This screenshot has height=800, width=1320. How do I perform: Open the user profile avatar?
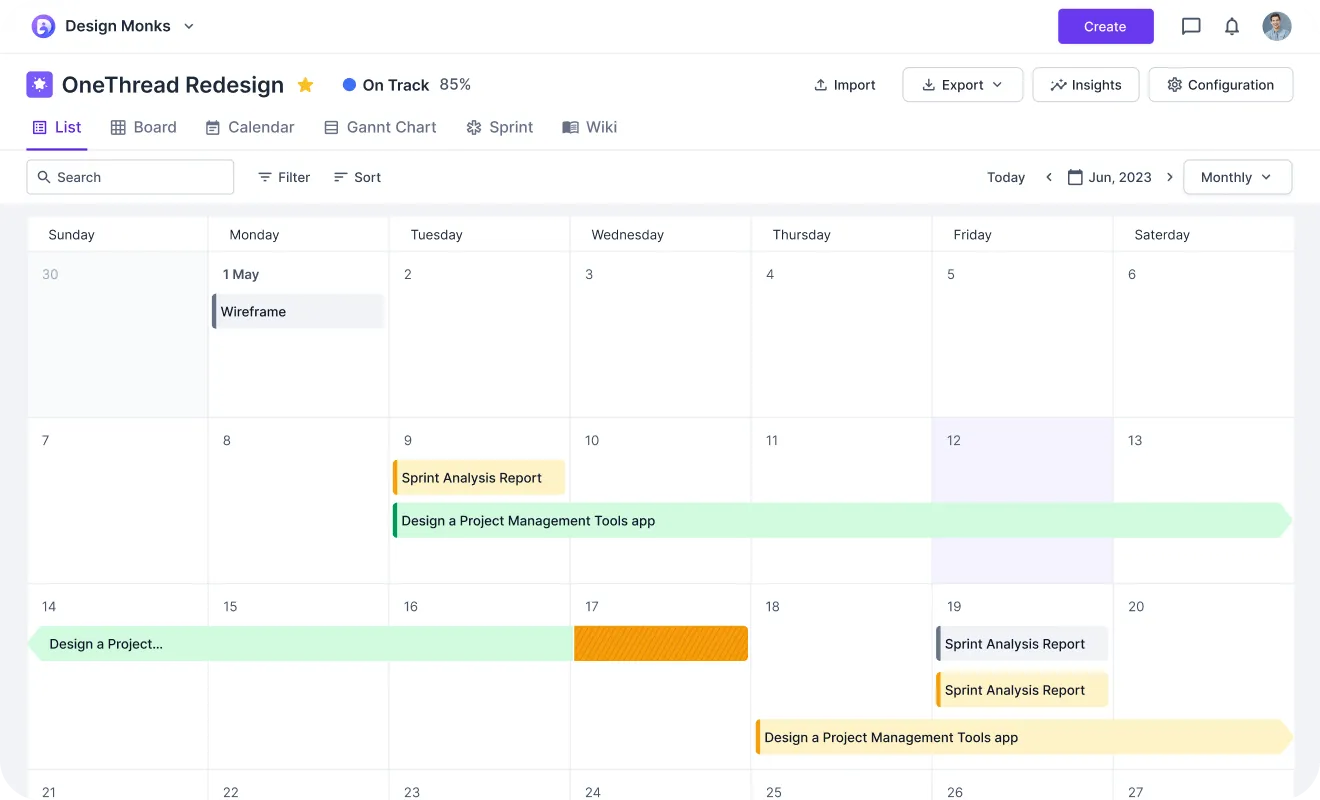click(1277, 26)
